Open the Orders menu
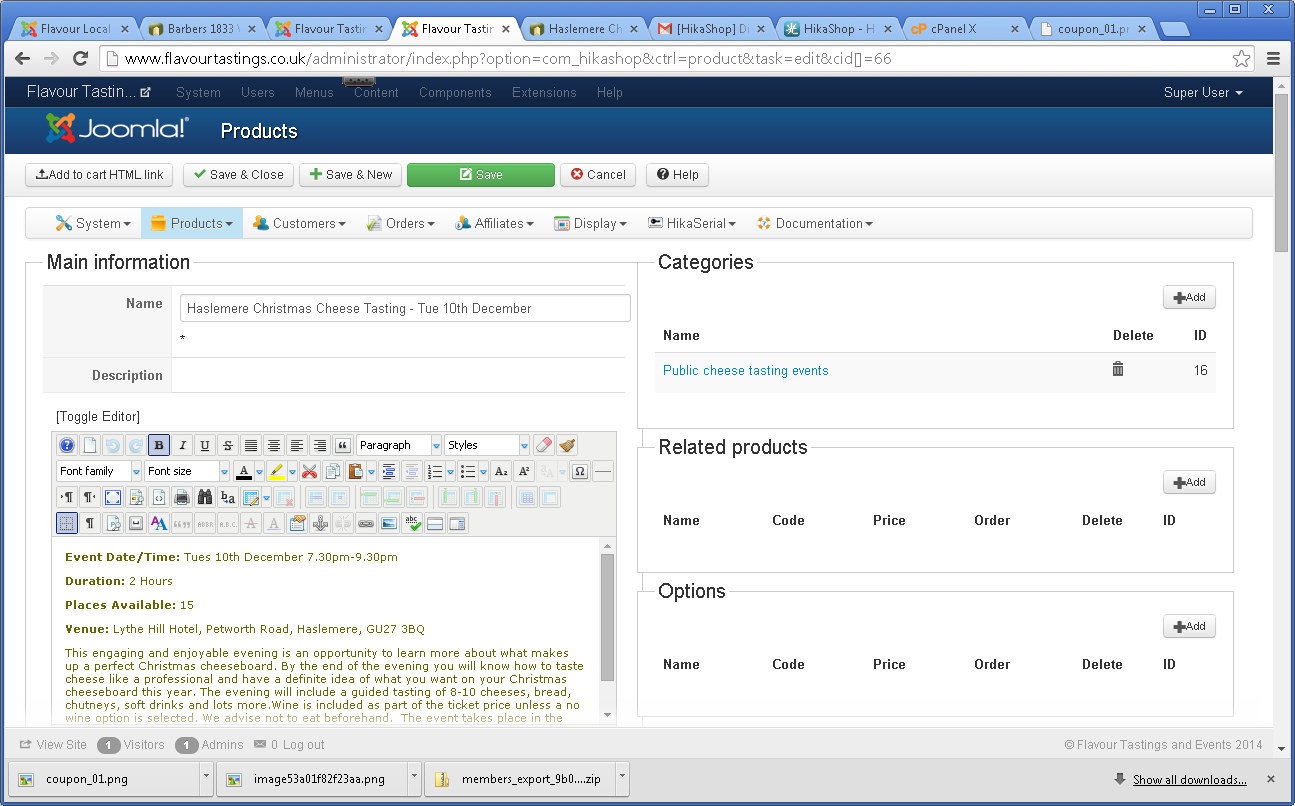The height and width of the screenshot is (806, 1295). tap(400, 223)
